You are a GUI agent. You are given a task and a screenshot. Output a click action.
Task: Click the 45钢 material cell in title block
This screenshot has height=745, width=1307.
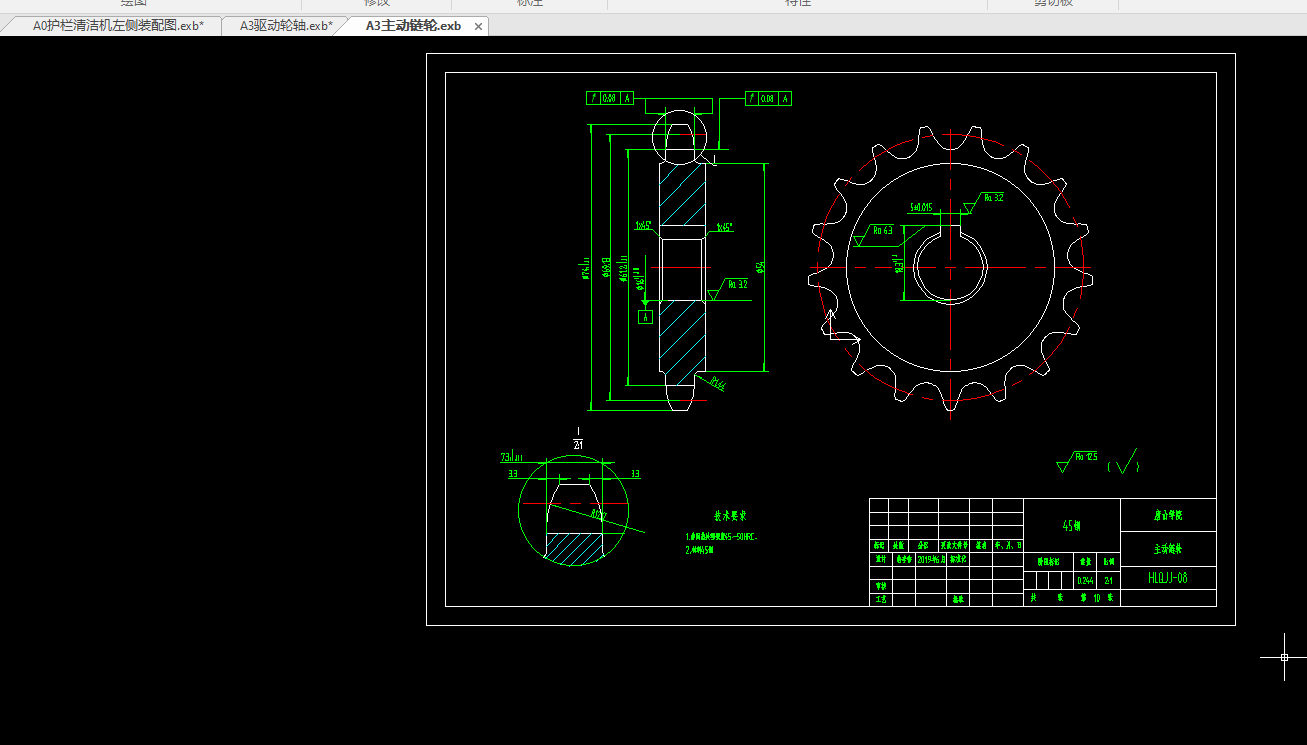click(1071, 525)
